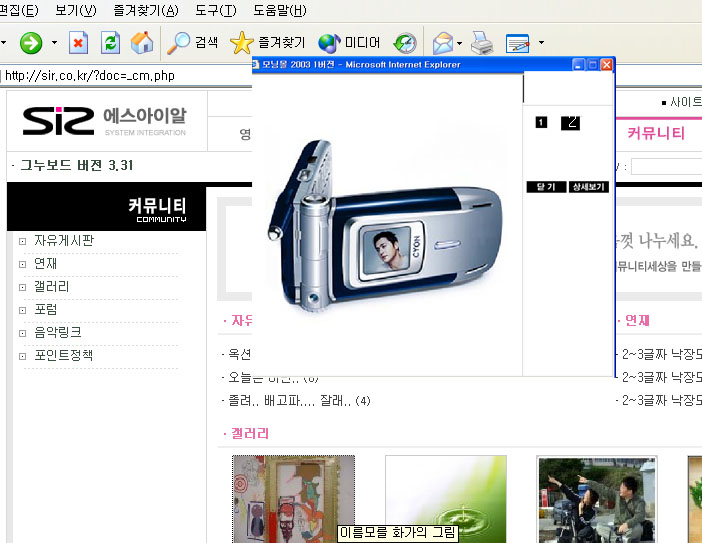Go to Home page icon
The image size is (702, 543).
pyautogui.click(x=142, y=43)
